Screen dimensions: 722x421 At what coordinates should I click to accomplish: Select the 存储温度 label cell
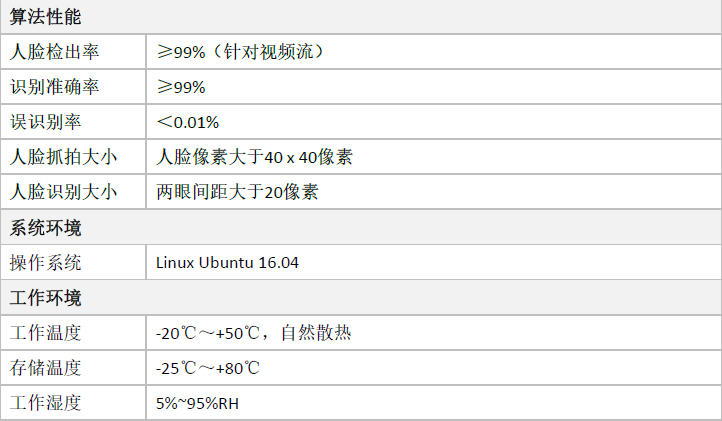73,368
